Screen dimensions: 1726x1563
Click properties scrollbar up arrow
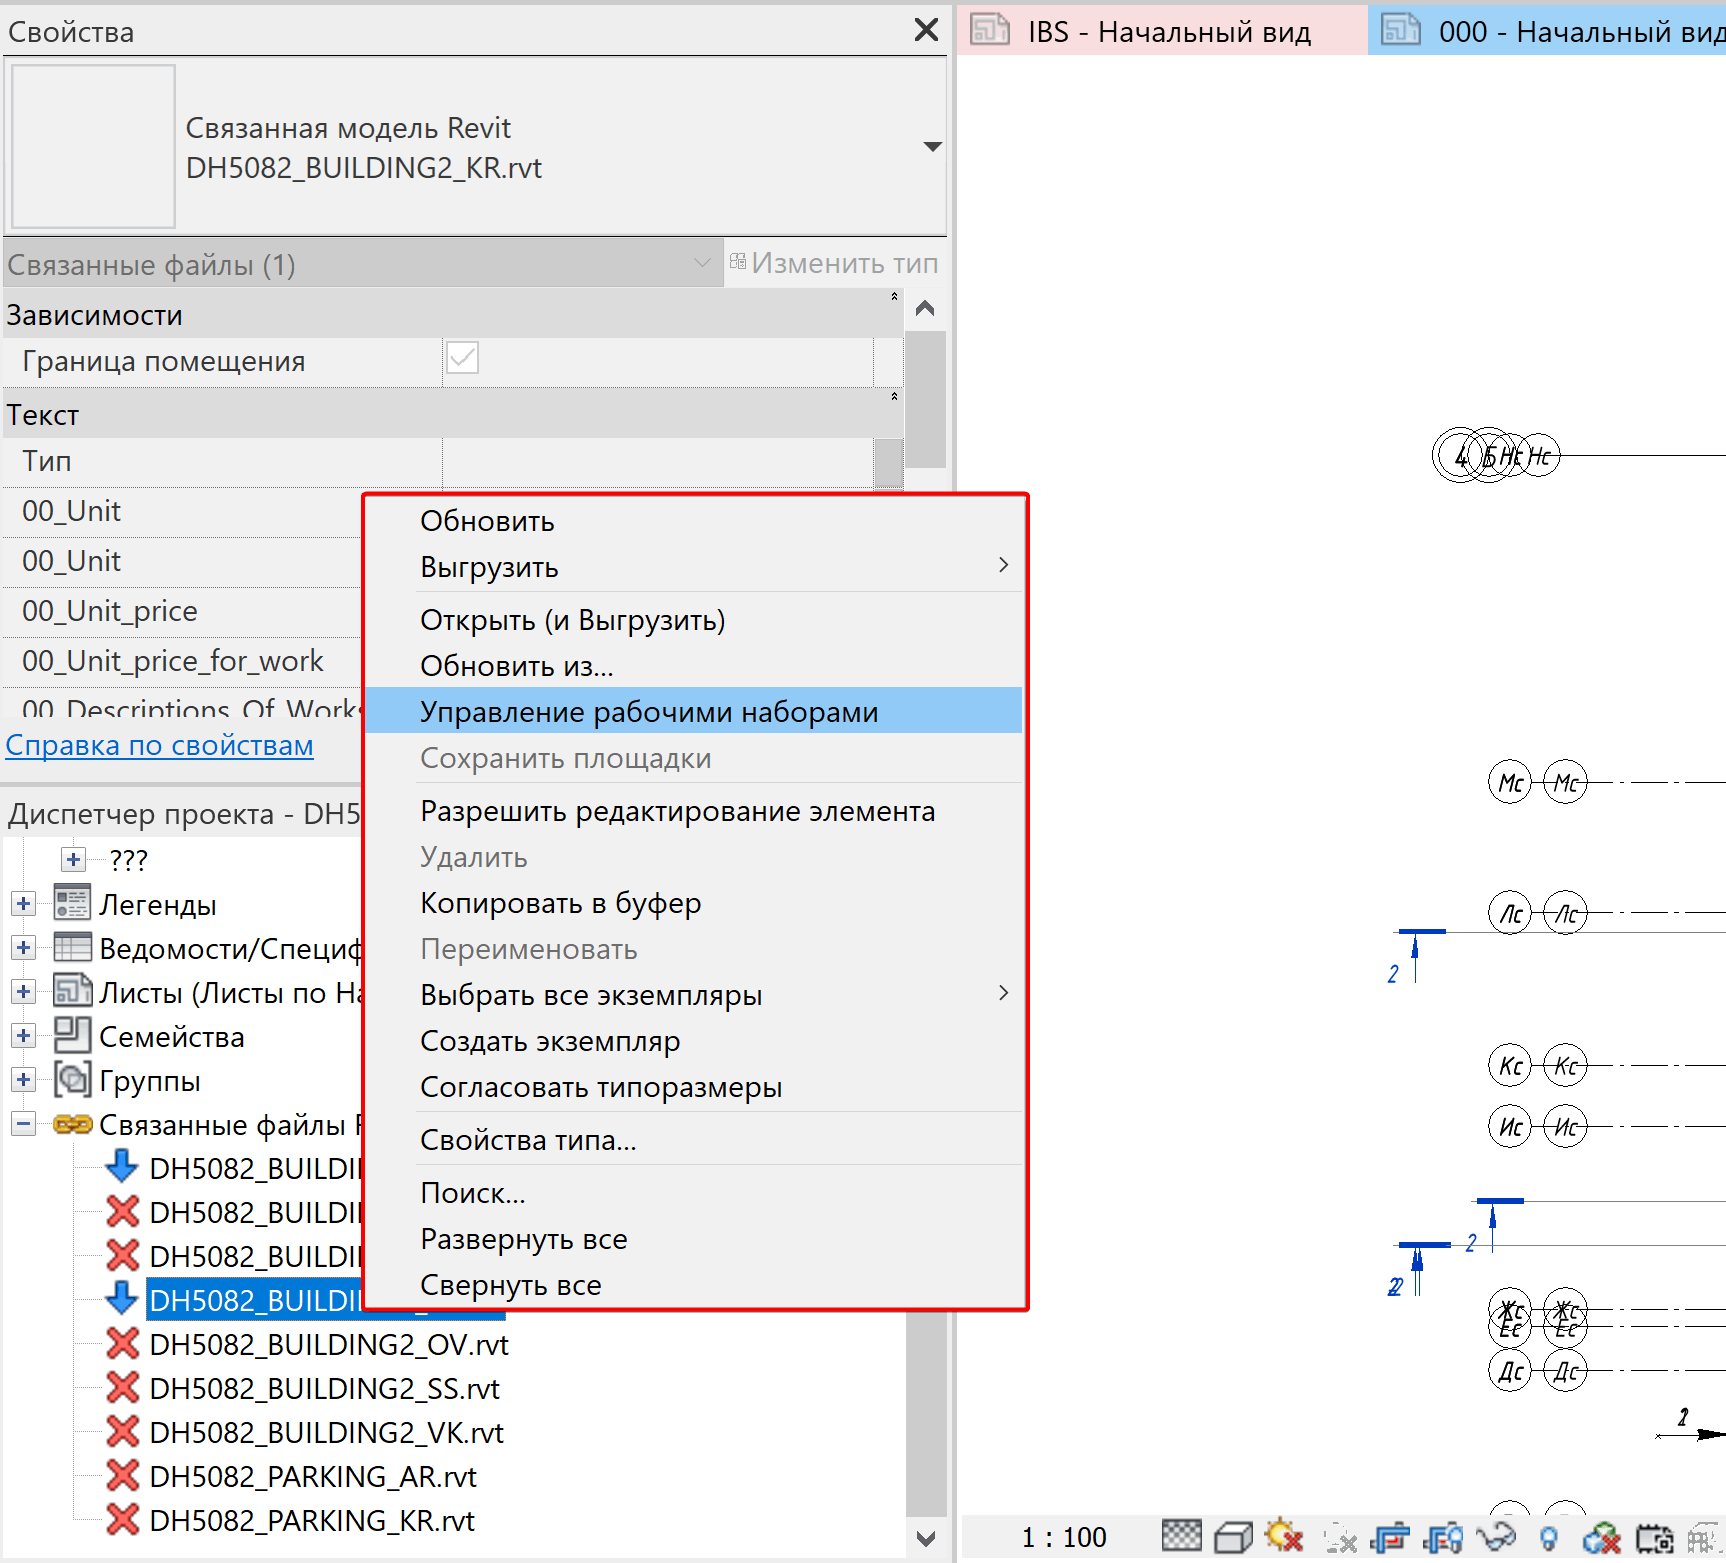(925, 308)
